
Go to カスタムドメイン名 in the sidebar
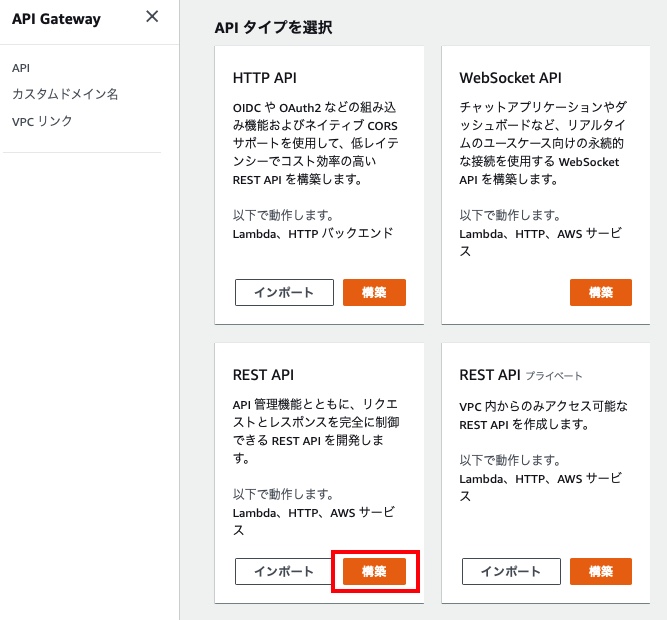tap(65, 94)
